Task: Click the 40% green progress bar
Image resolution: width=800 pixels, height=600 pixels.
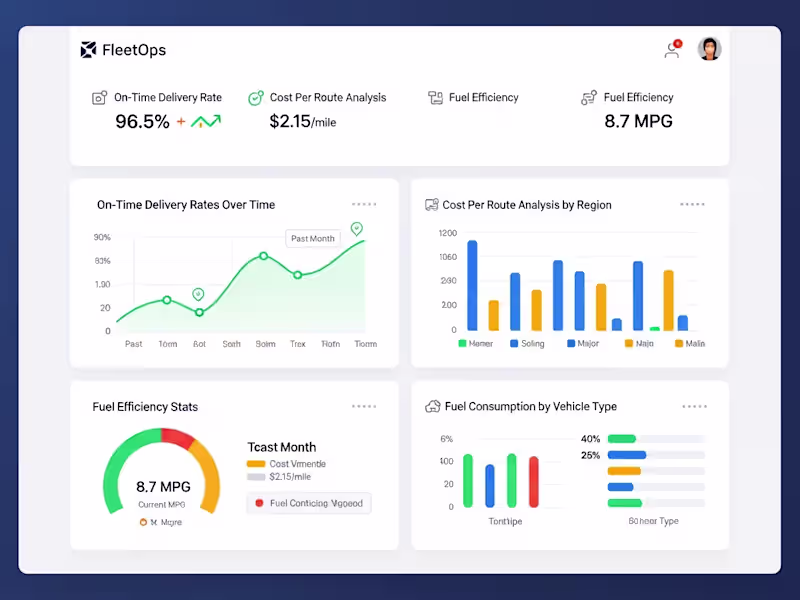Action: 621,439
